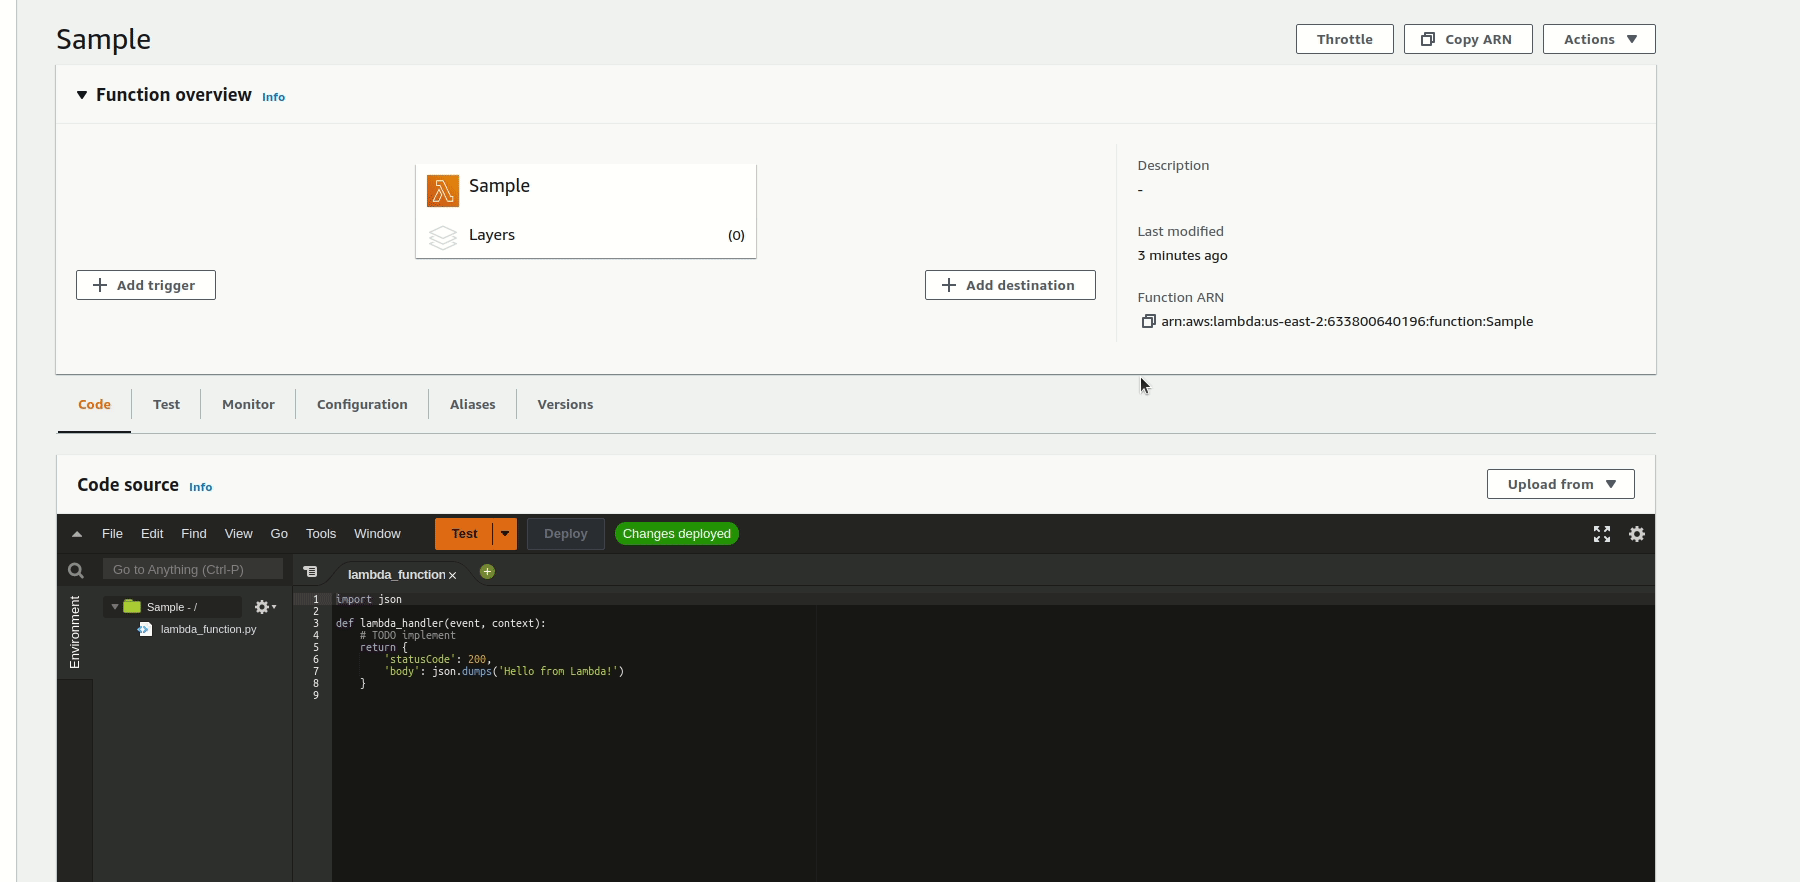Image resolution: width=1800 pixels, height=882 pixels.
Task: Click the search magnifier icon
Action: pos(75,570)
